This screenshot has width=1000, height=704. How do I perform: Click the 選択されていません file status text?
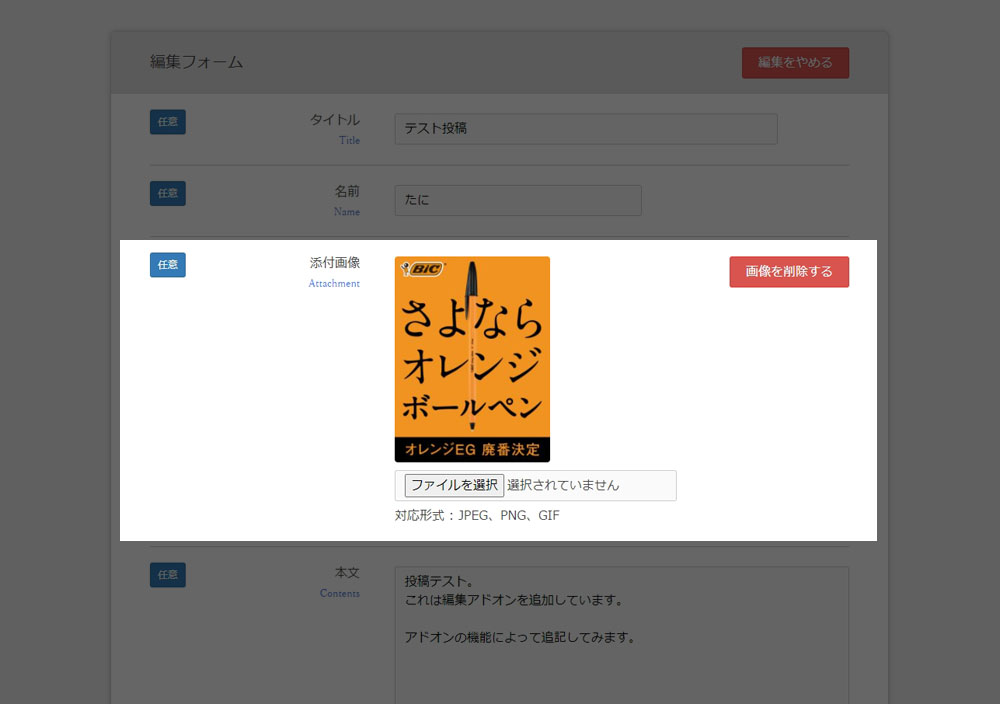[x=563, y=485]
